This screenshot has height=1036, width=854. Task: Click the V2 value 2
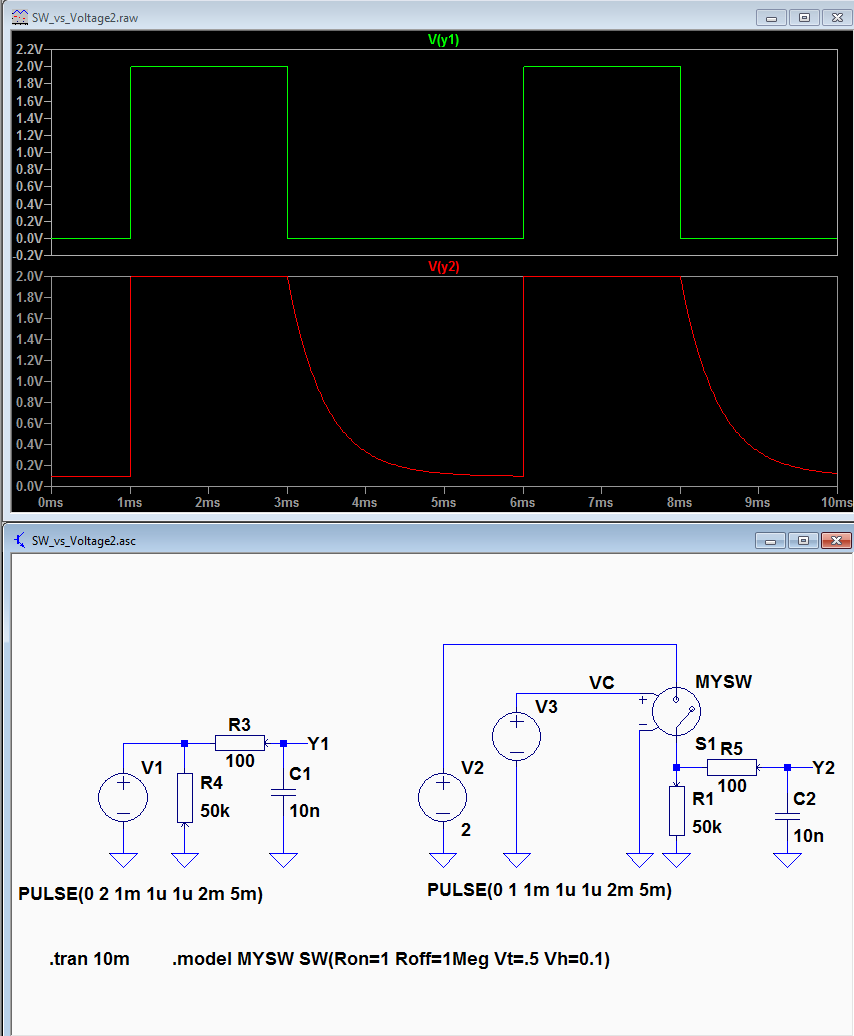pyautogui.click(x=466, y=830)
